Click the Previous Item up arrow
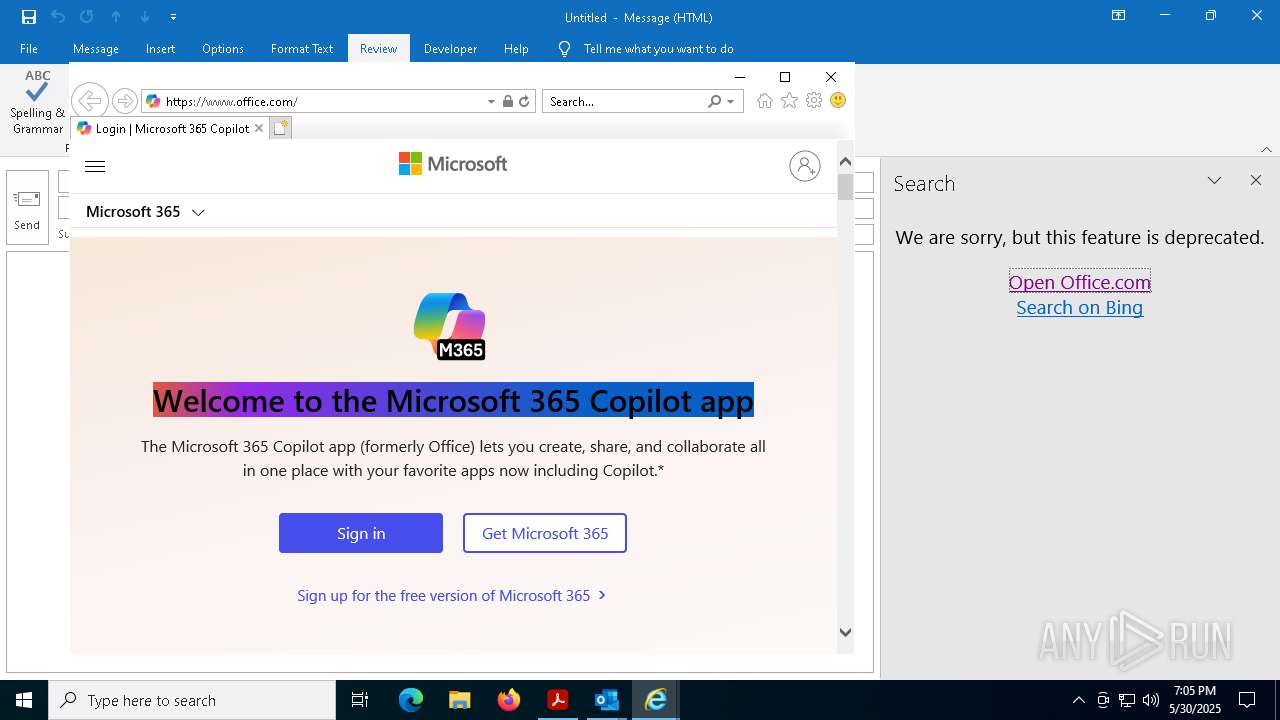This screenshot has width=1280, height=720. [116, 17]
